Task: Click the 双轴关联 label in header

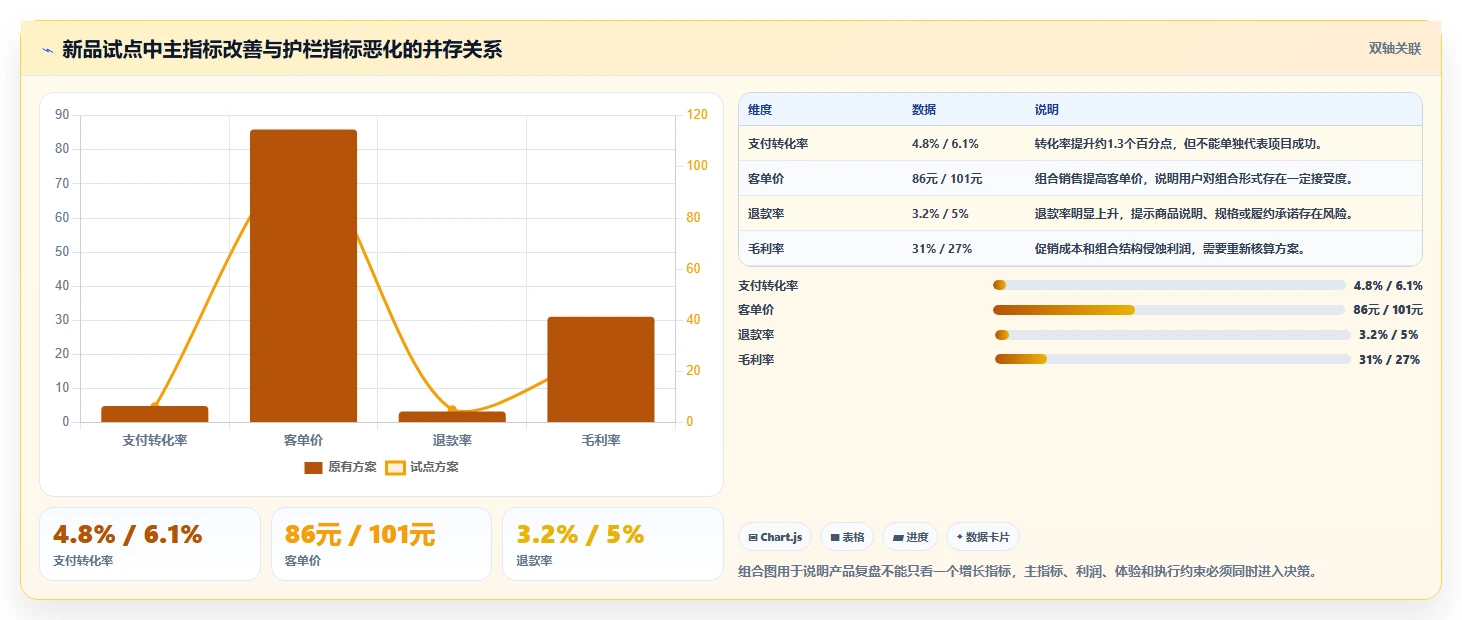Action: pyautogui.click(x=1395, y=48)
